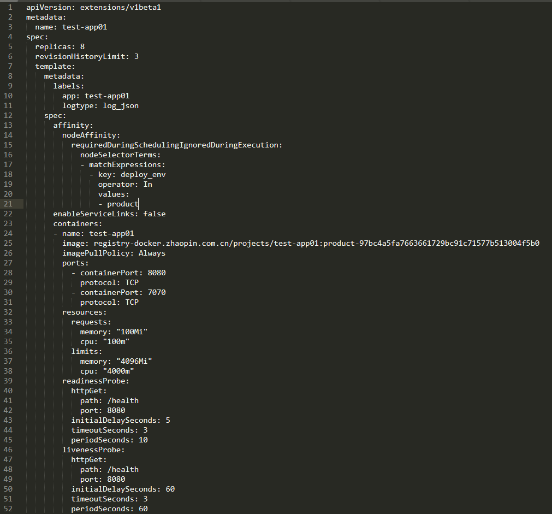This screenshot has width=552, height=514.
Task: Click 'containerPort: 8080' entry
Action: coord(123,273)
